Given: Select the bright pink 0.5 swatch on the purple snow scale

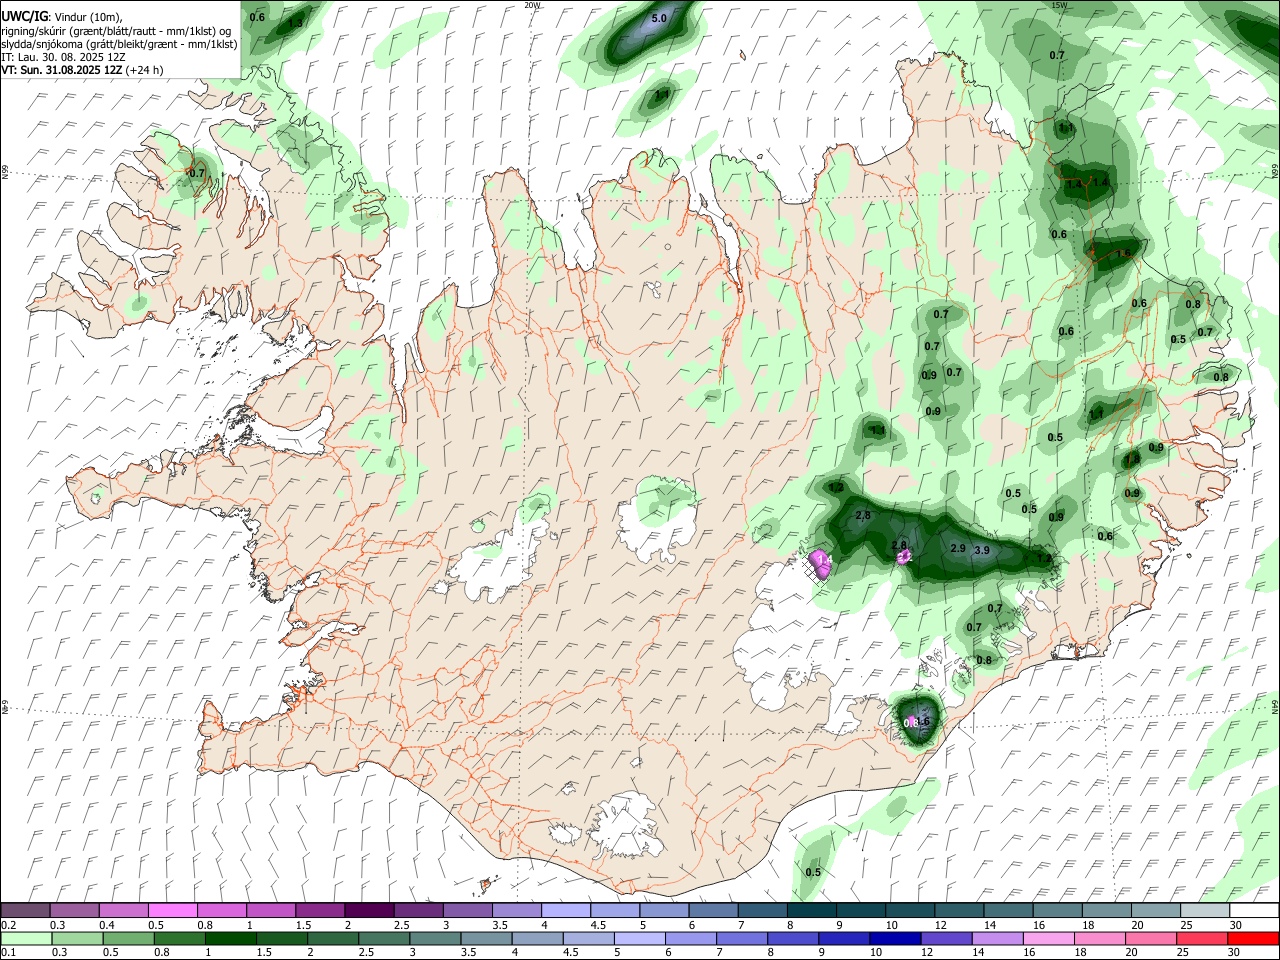Looking at the screenshot, I should (x=172, y=910).
